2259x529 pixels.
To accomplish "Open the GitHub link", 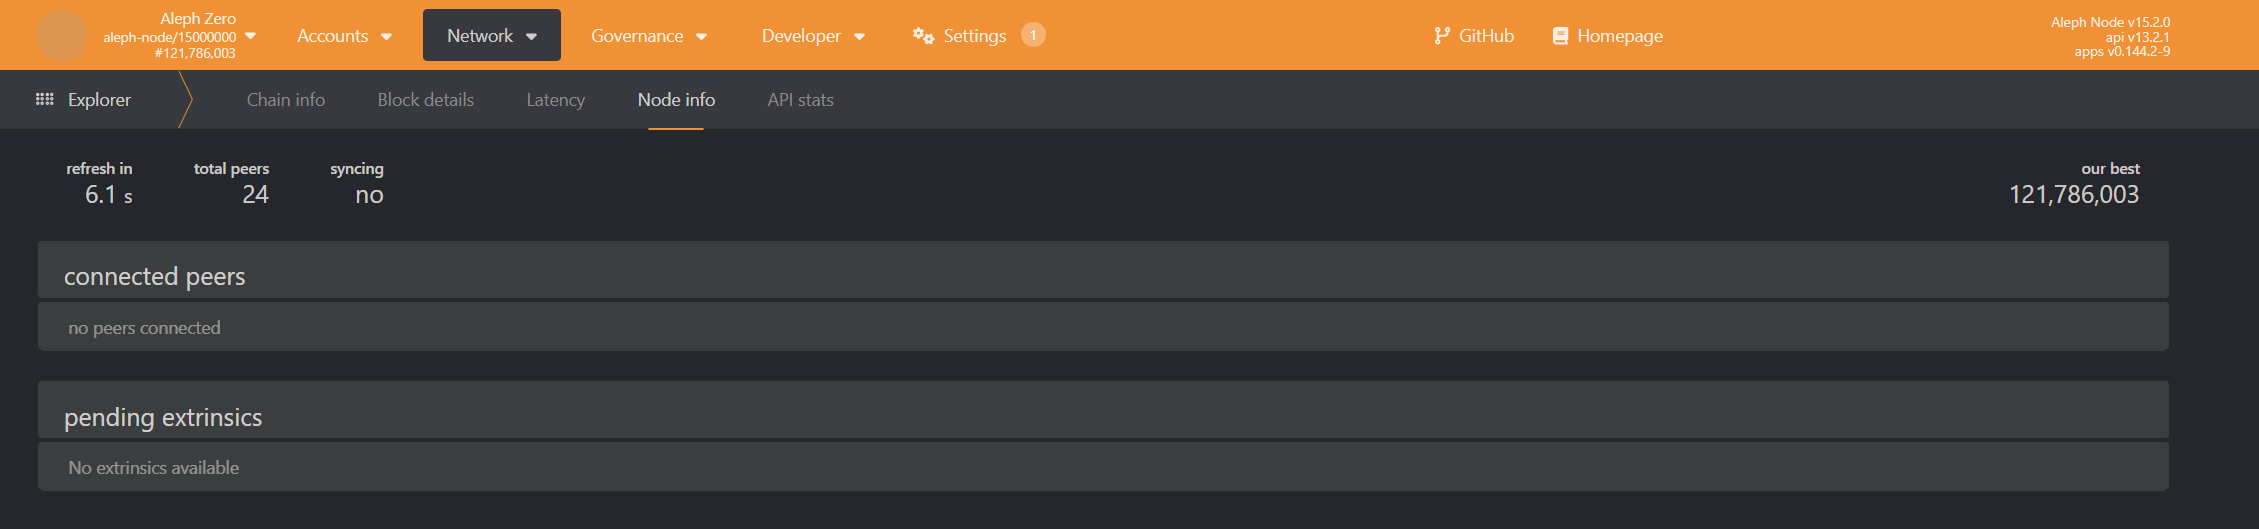I will tap(1486, 36).
